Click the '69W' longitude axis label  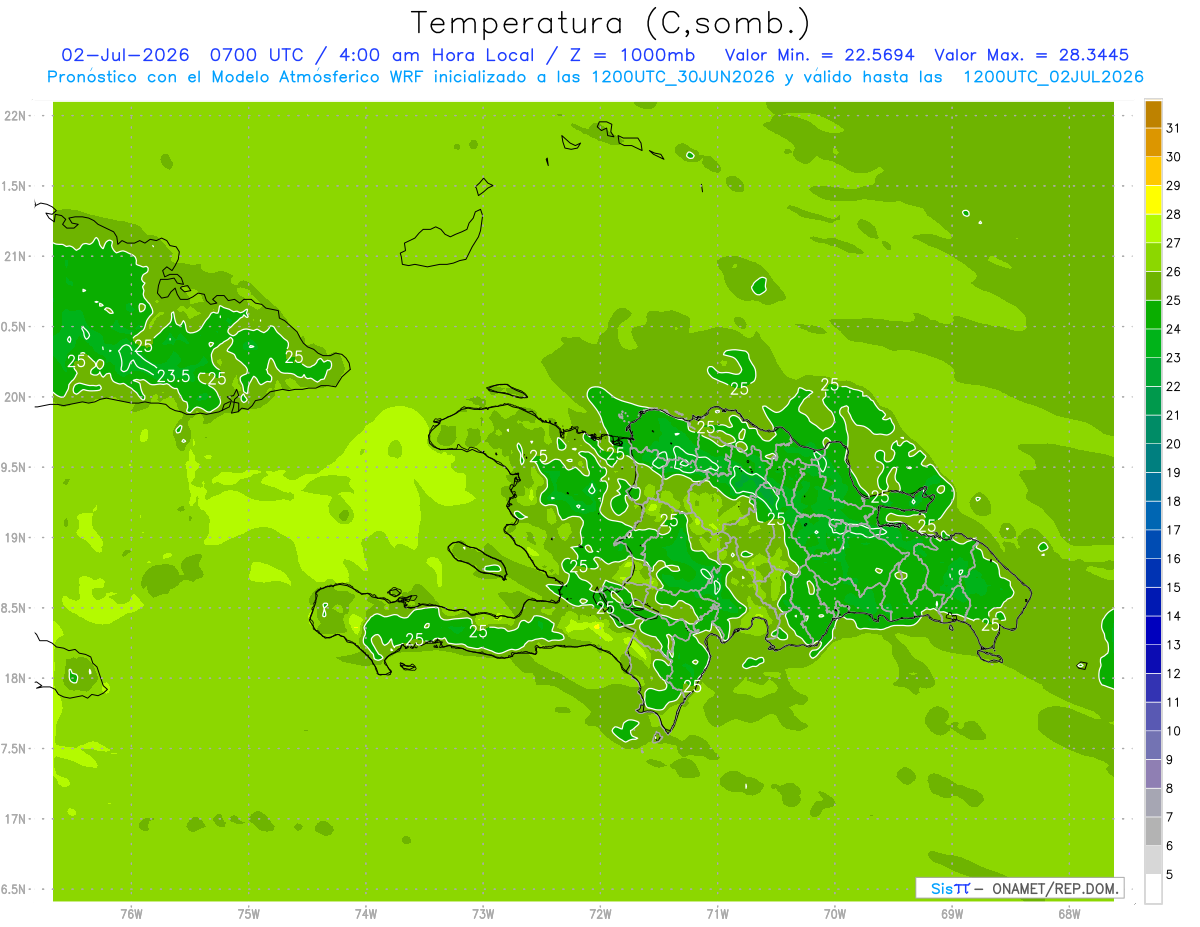[x=952, y=914]
